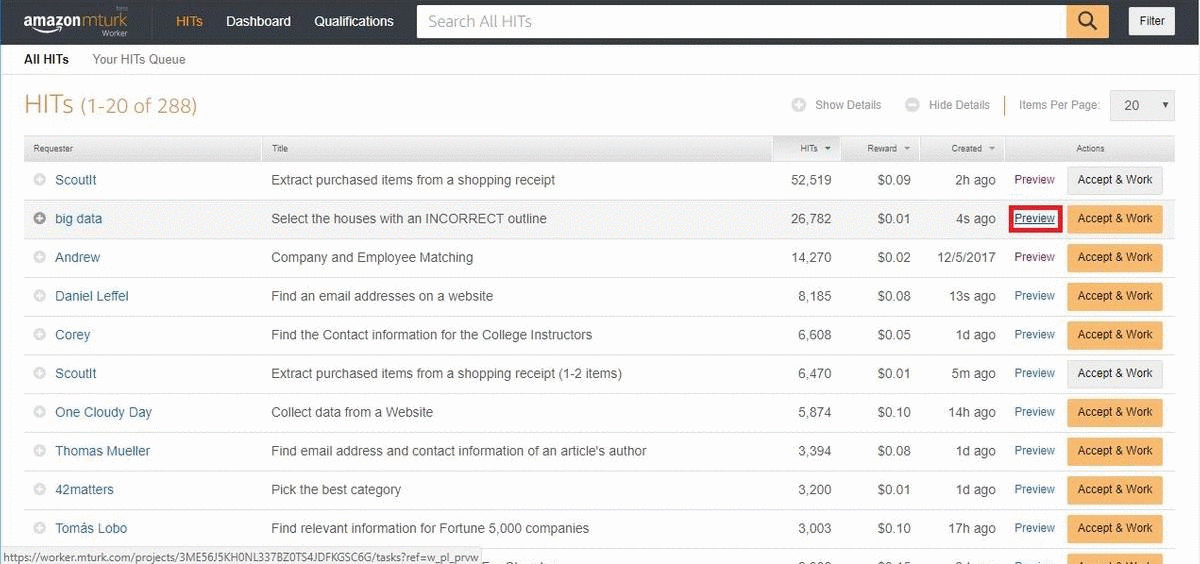The width and height of the screenshot is (1200, 564).
Task: Open the HITs navigation tab
Action: 189,21
